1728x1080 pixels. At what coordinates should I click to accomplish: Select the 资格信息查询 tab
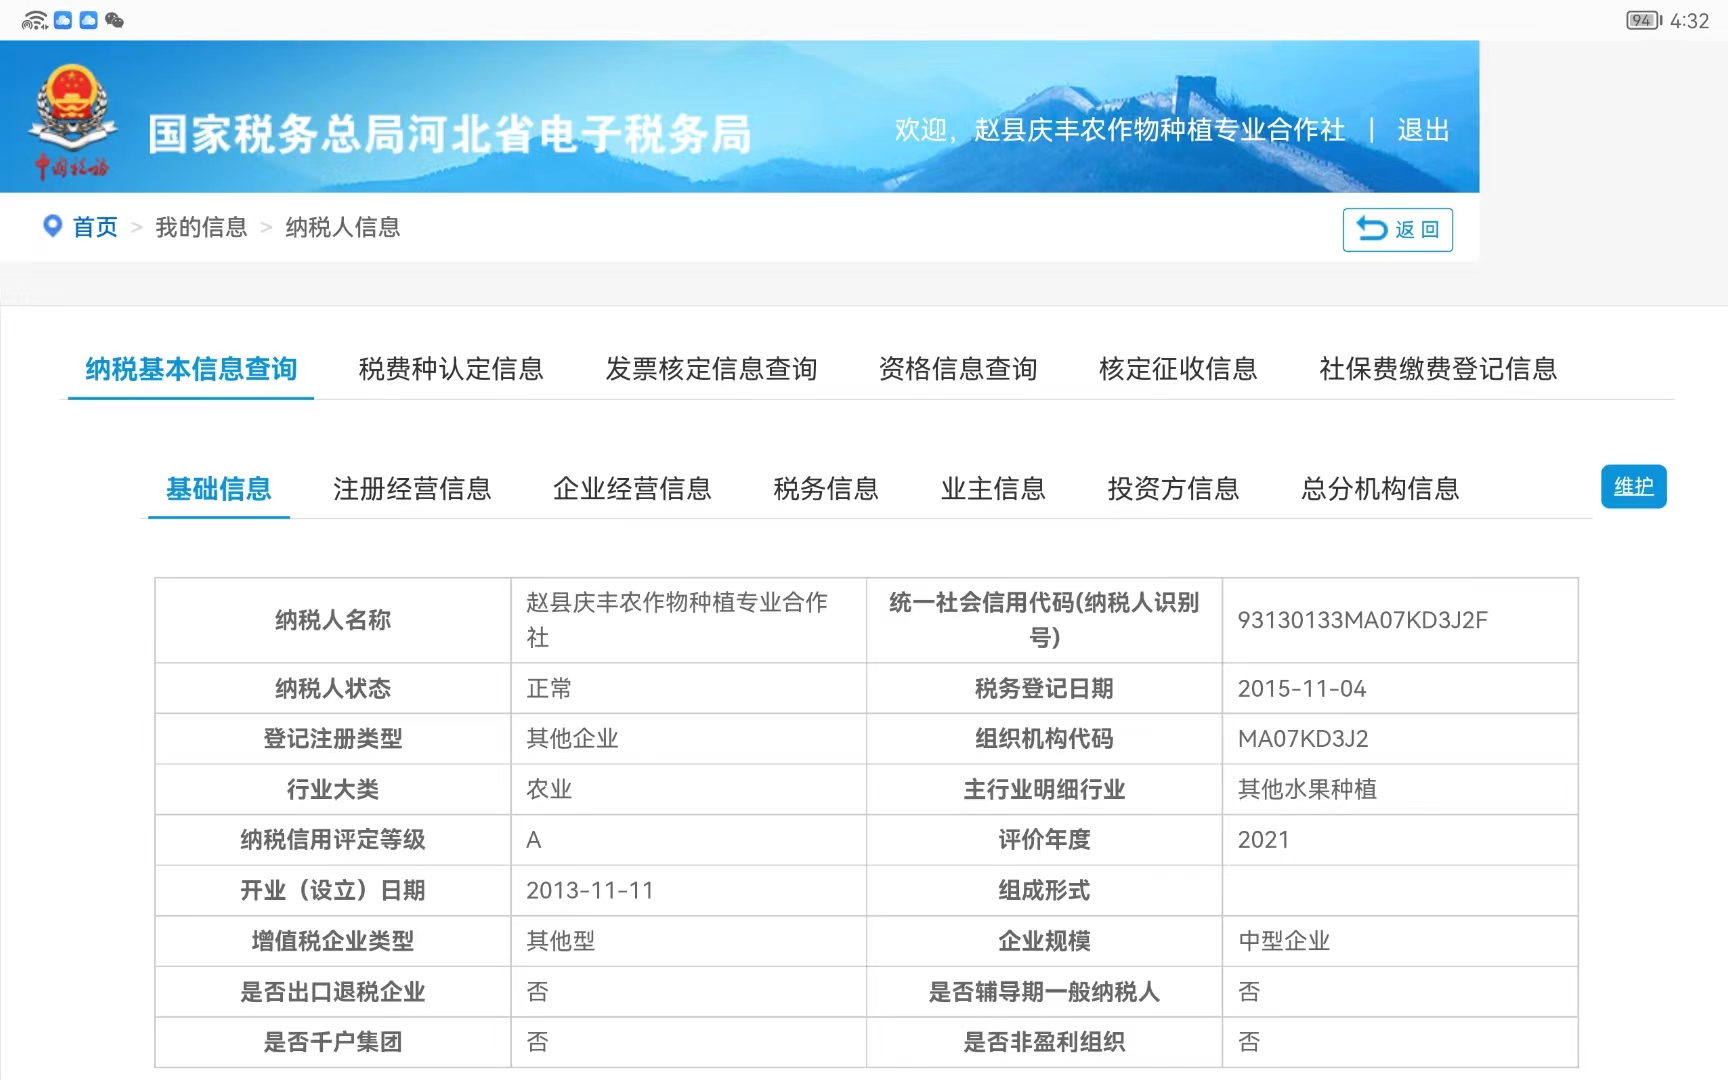[x=957, y=369]
